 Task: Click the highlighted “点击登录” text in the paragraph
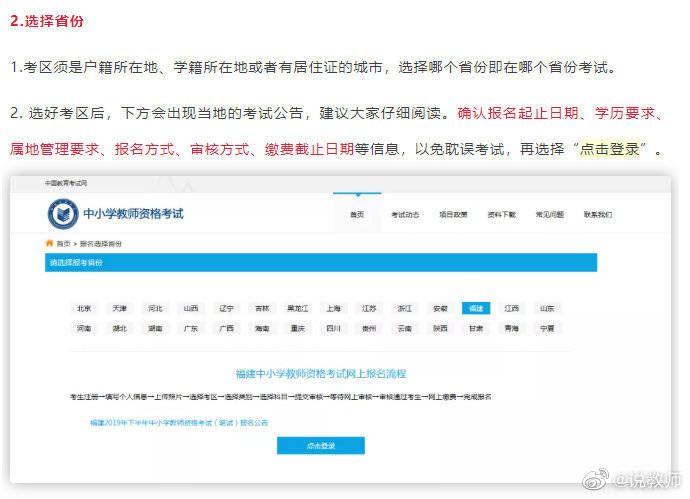pos(609,149)
